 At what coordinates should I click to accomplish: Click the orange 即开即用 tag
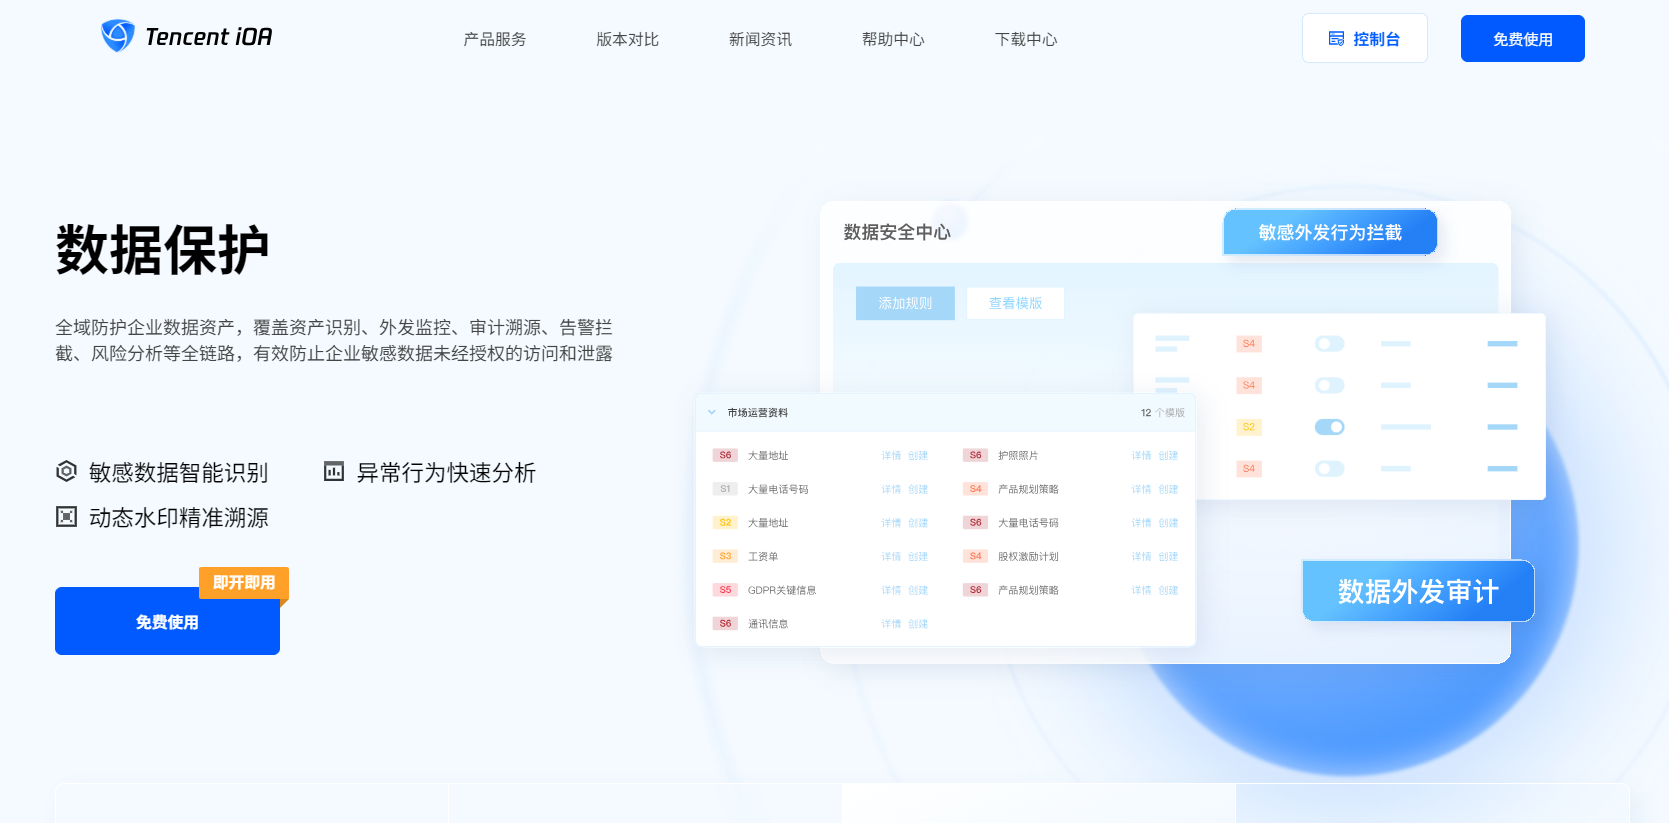pos(244,583)
